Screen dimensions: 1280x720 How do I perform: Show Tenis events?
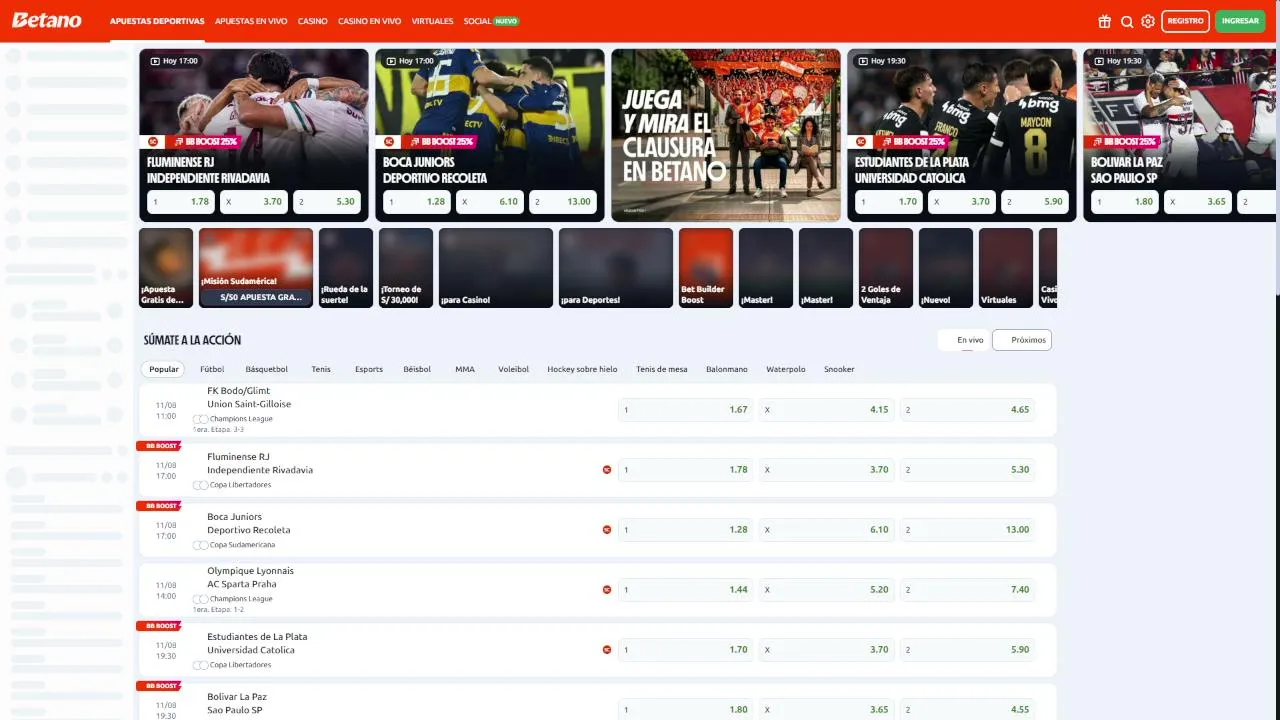(x=321, y=369)
